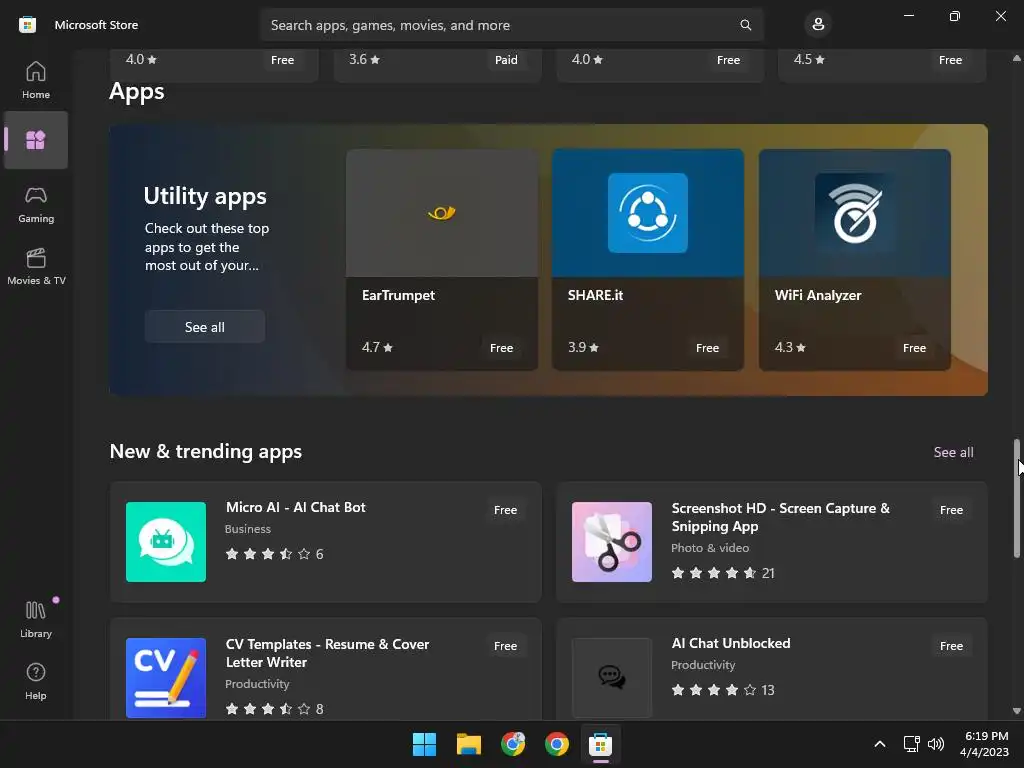Screen dimensions: 1024x768
Task: Show hidden tray icons chevron
Action: 880,744
